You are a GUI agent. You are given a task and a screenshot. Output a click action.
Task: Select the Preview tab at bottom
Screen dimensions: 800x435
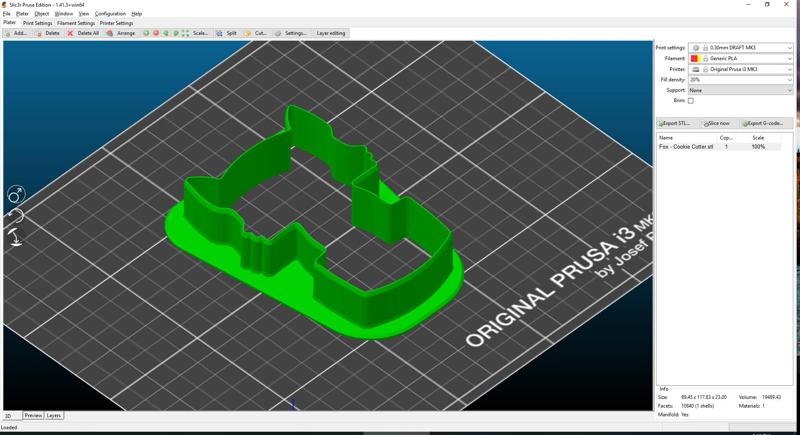point(33,416)
